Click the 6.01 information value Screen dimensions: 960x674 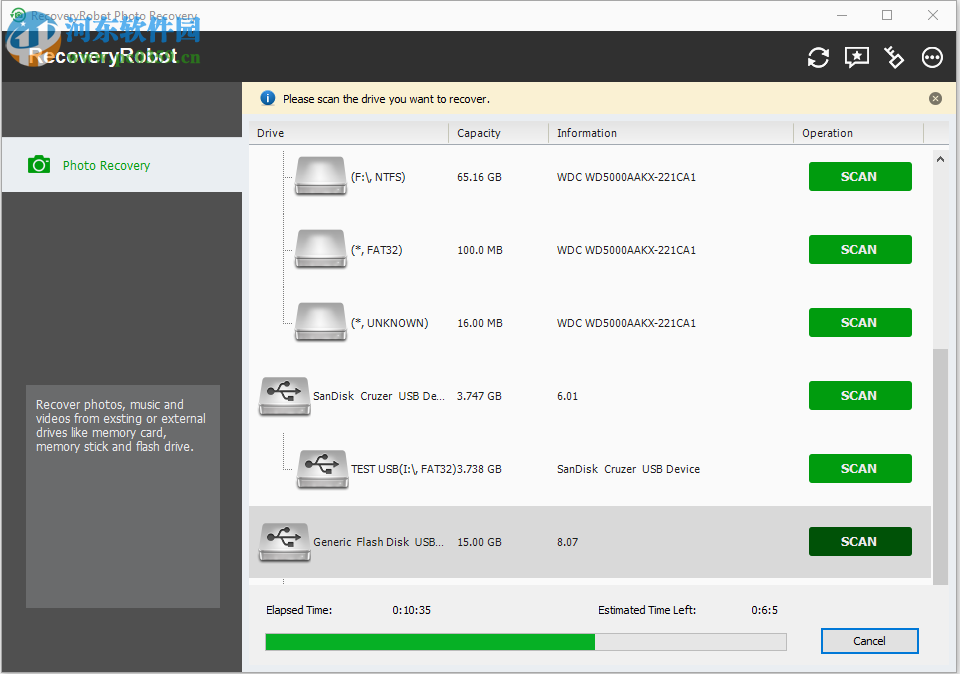pos(568,396)
